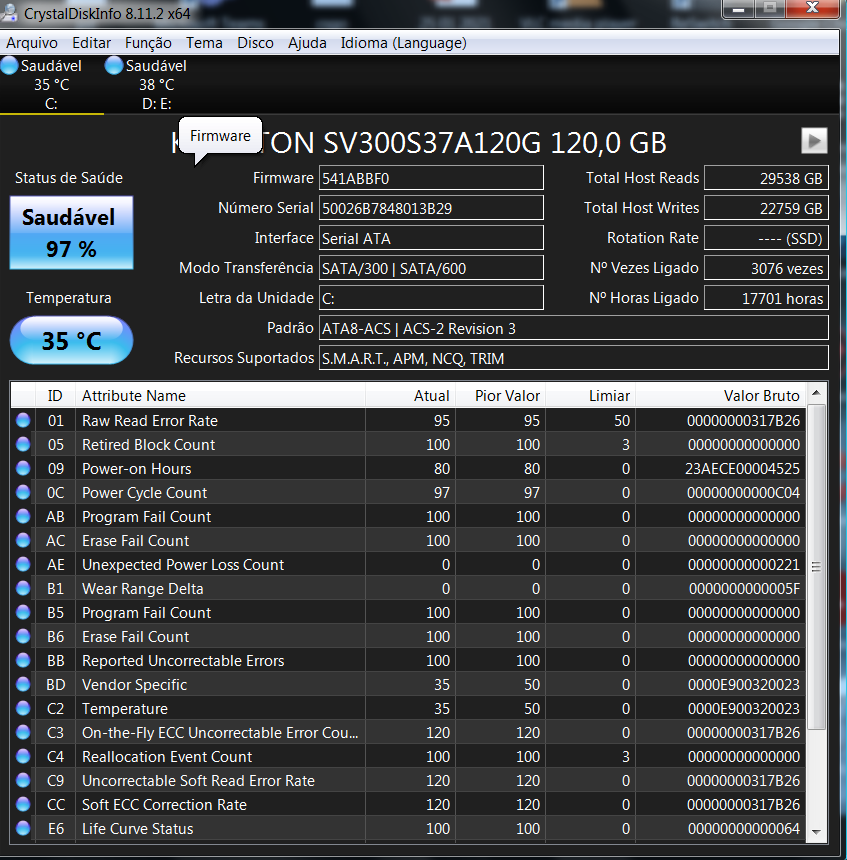Screen dimensions: 847x860
Task: Select the D: E: disk tab
Action: 156,84
